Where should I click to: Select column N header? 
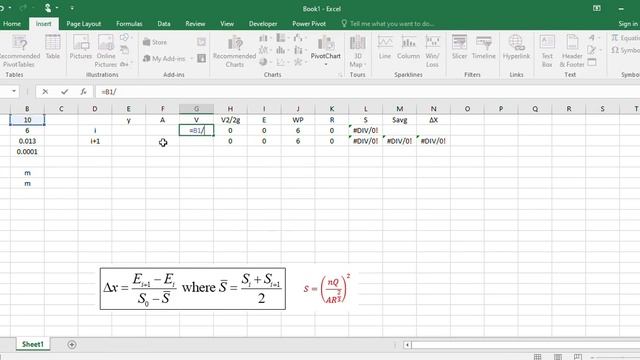[x=433, y=109]
